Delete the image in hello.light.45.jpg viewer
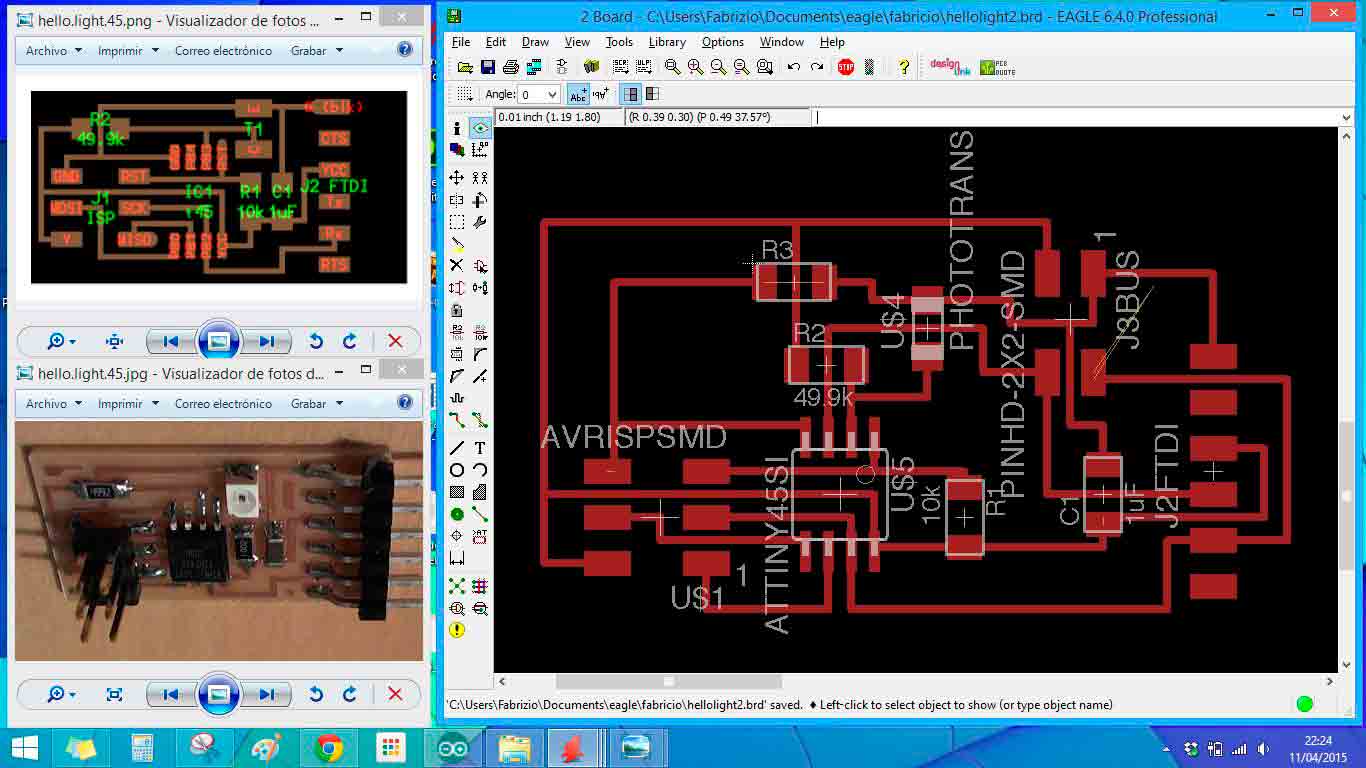1366x768 pixels. coord(395,694)
